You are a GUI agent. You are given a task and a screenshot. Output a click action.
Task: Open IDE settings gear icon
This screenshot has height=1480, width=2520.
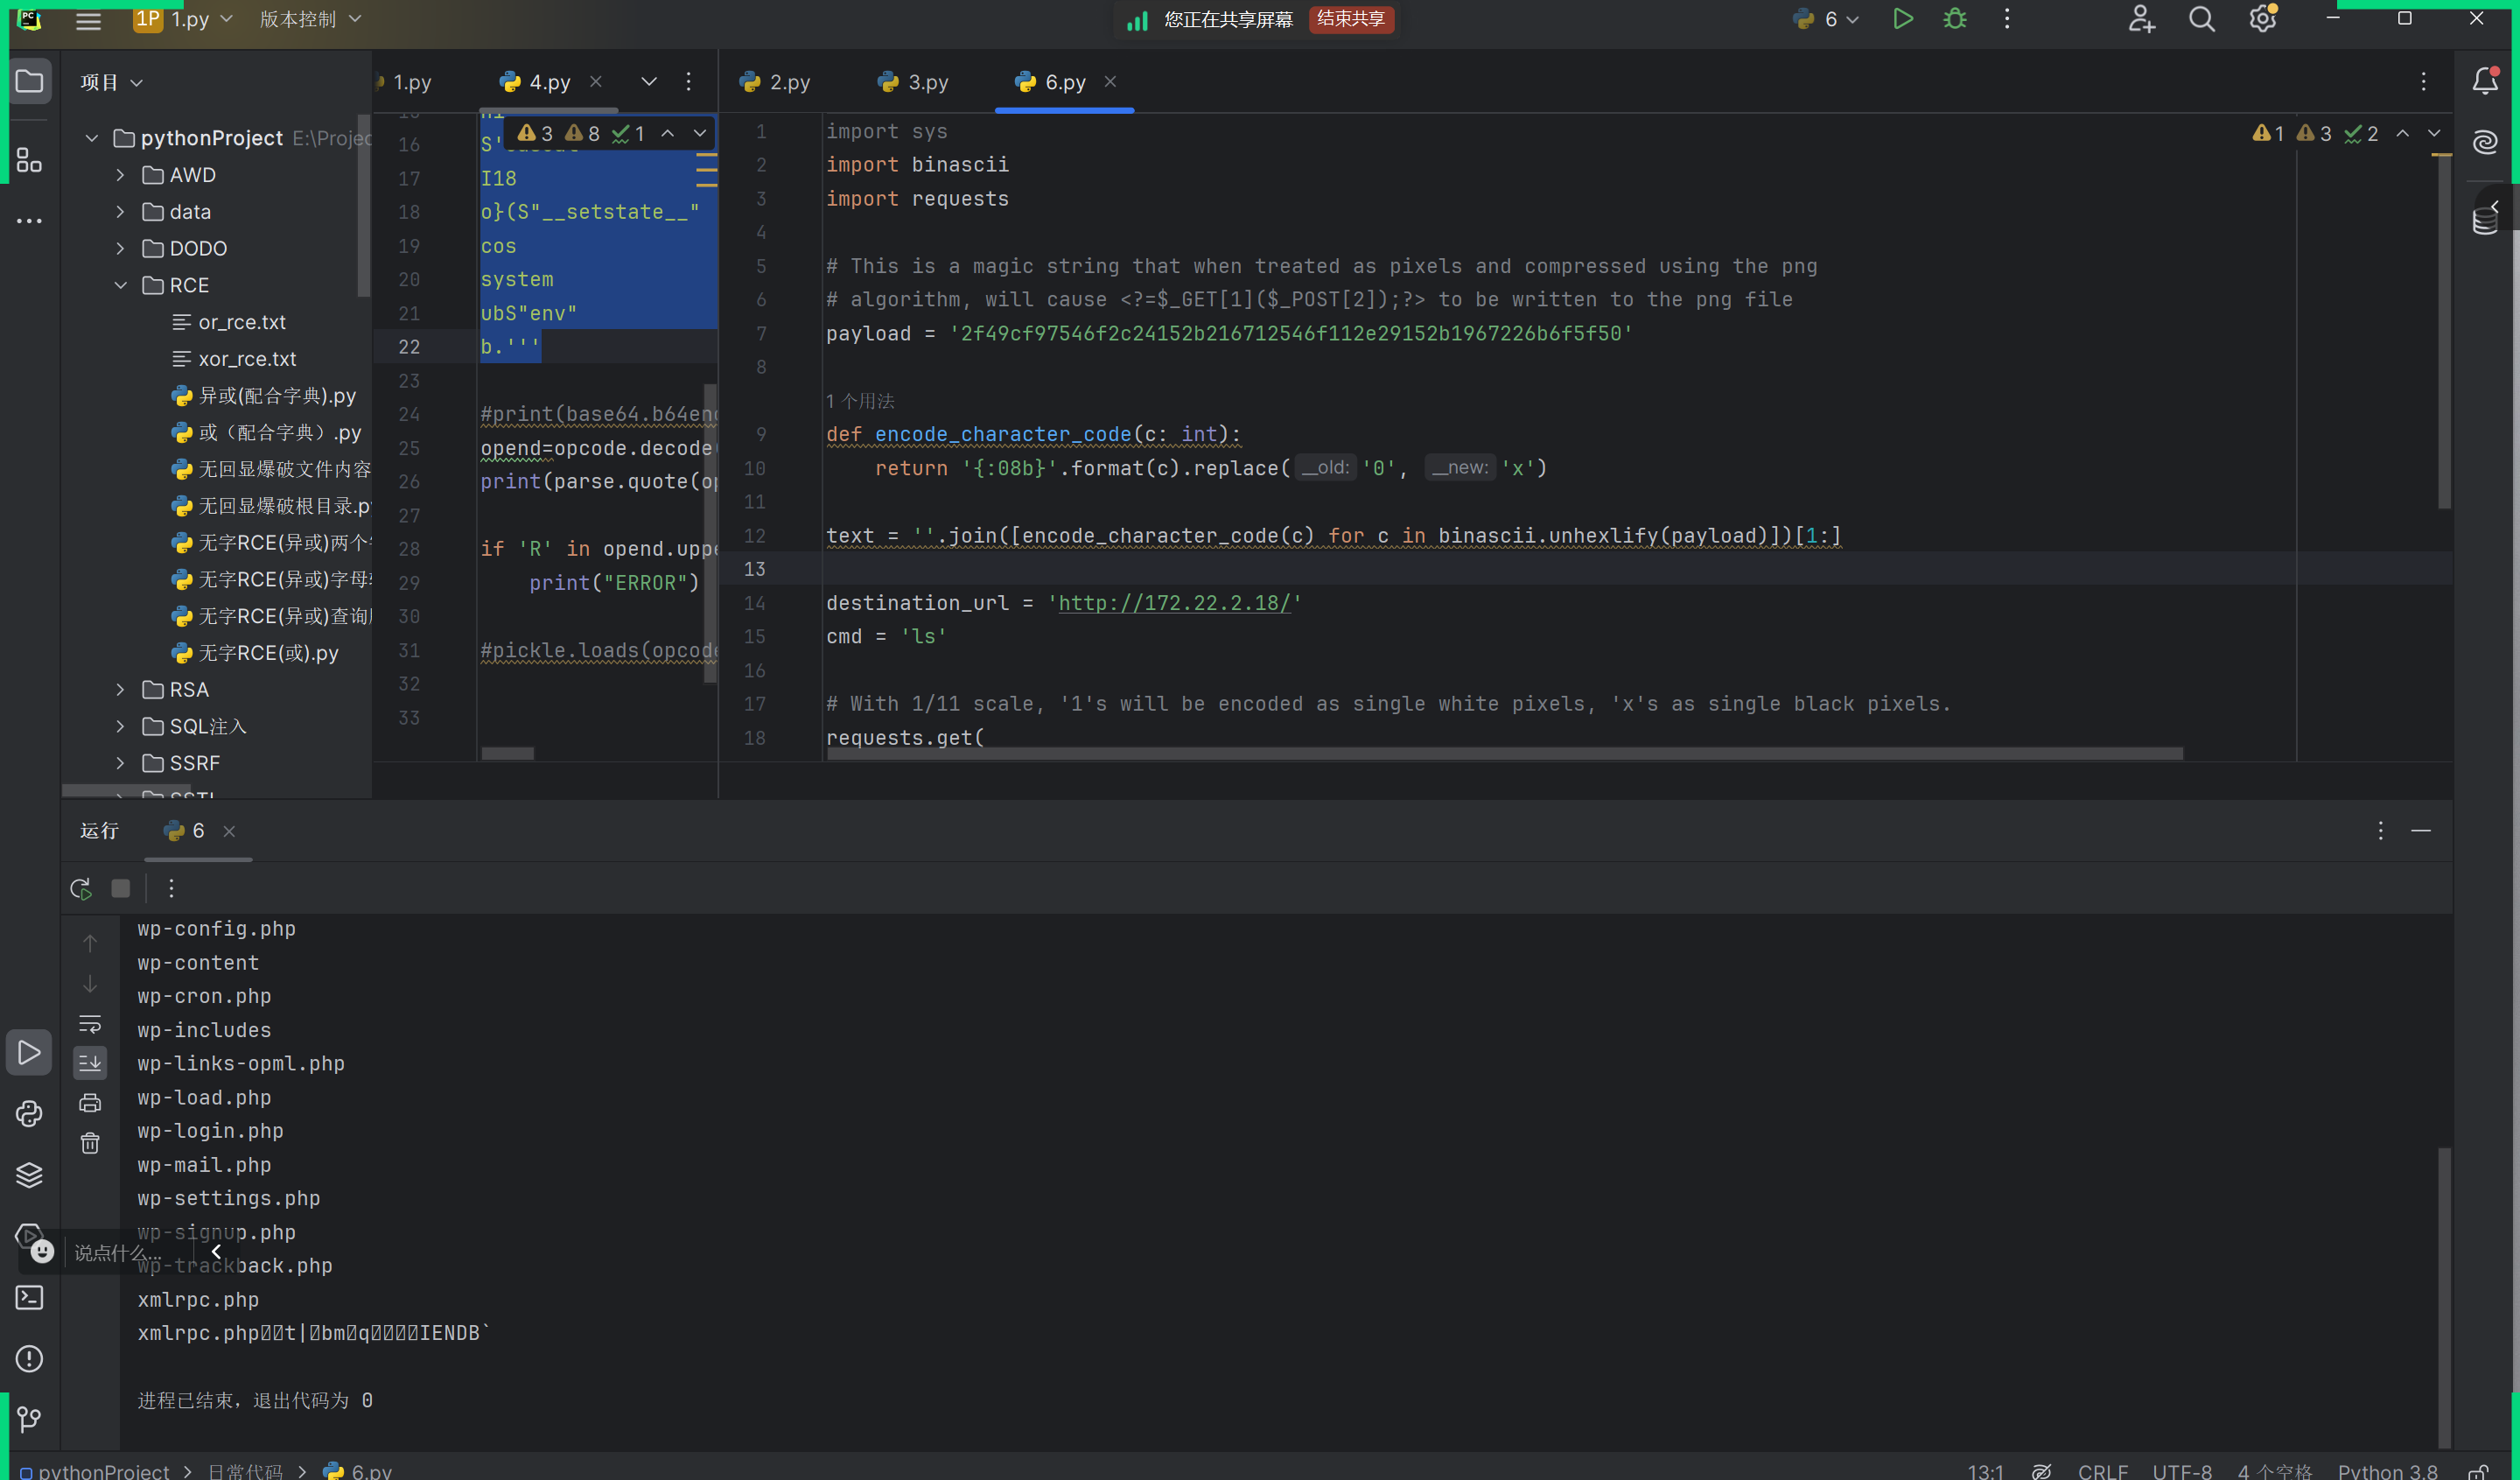pyautogui.click(x=2262, y=19)
